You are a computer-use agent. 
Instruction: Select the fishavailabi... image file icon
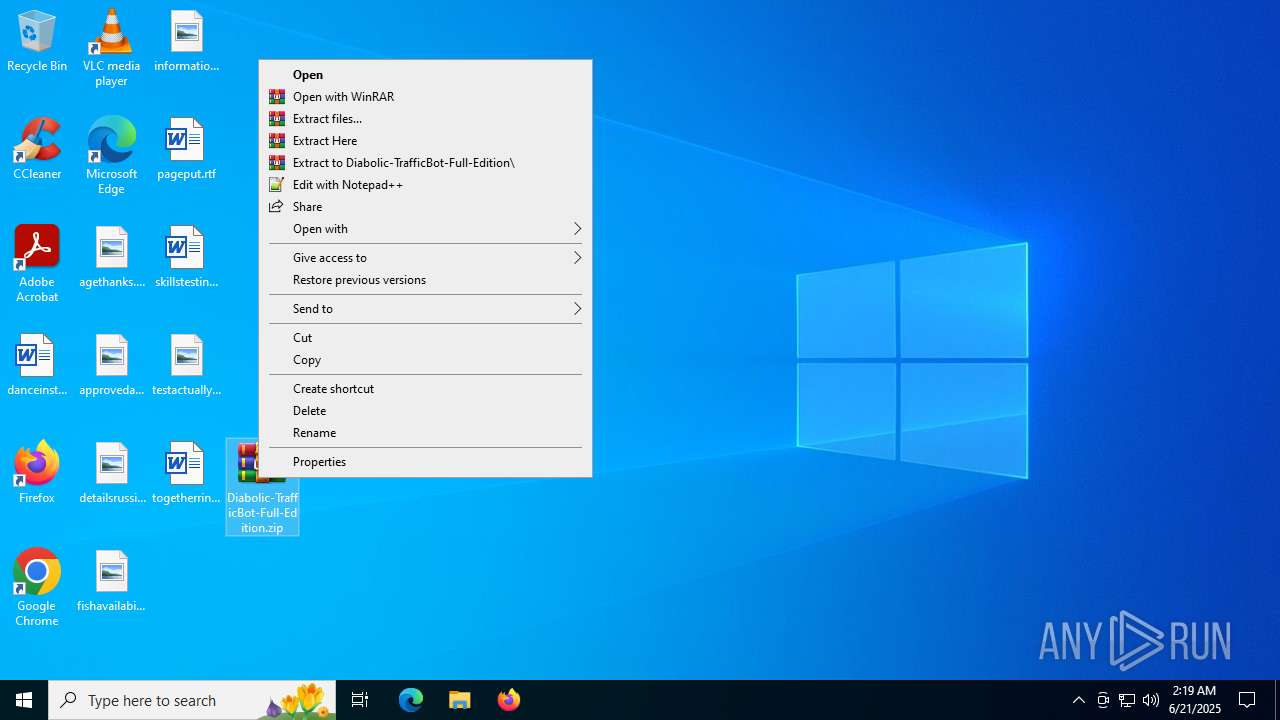(111, 582)
